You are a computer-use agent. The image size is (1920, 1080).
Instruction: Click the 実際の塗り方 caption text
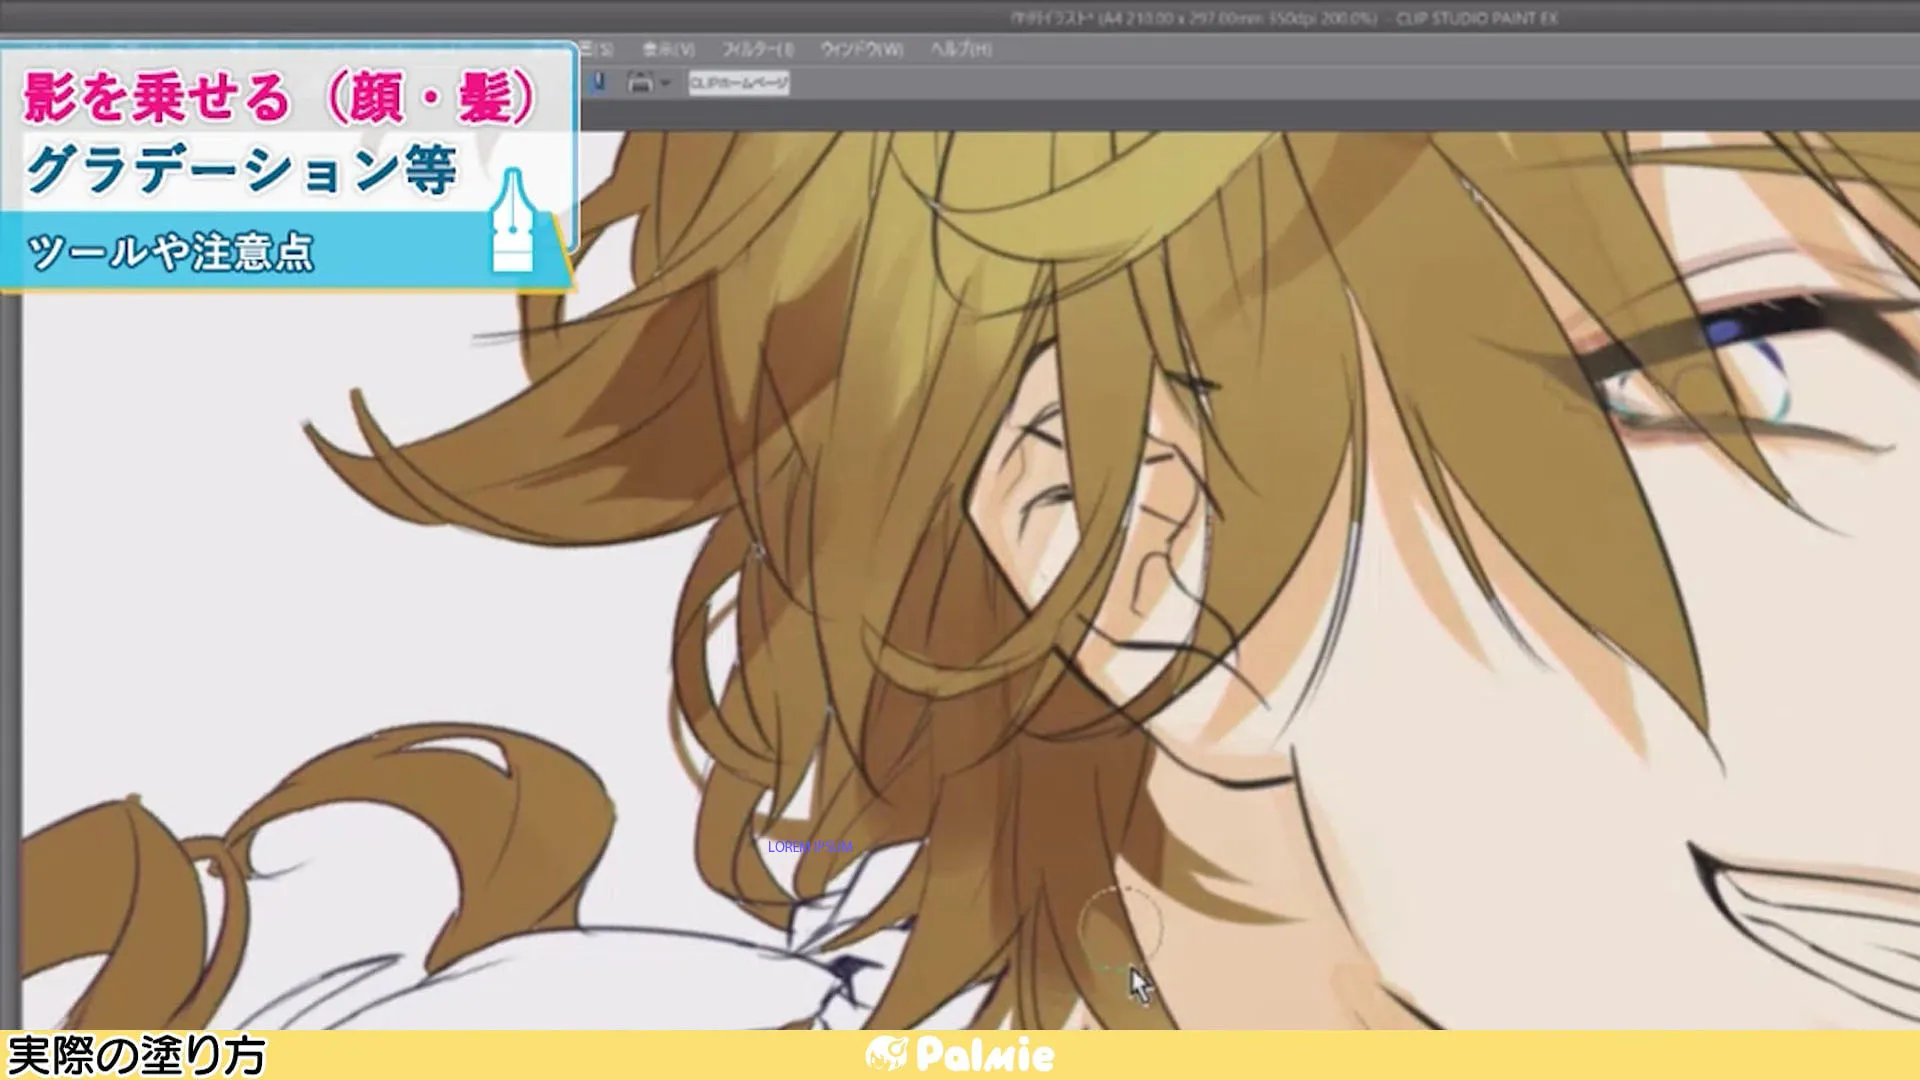click(136, 1056)
